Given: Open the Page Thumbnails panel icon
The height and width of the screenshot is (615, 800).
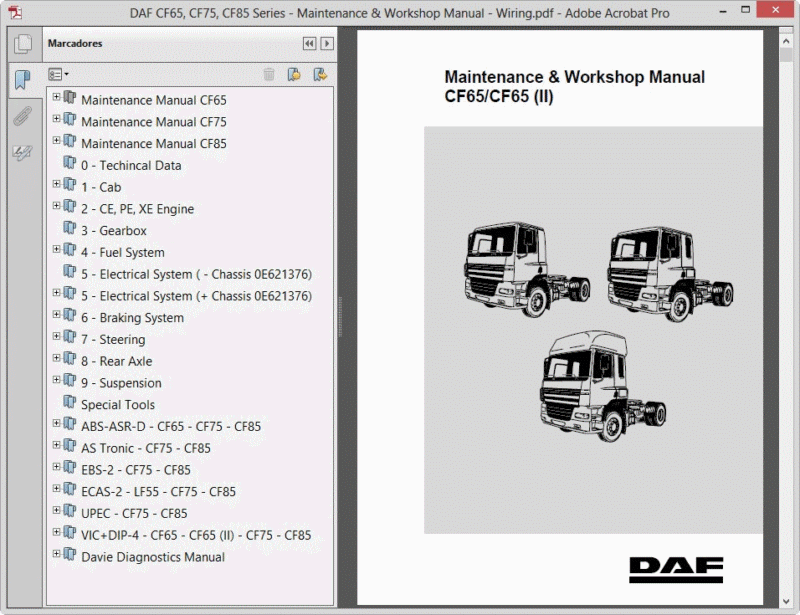Looking at the screenshot, I should click(23, 44).
